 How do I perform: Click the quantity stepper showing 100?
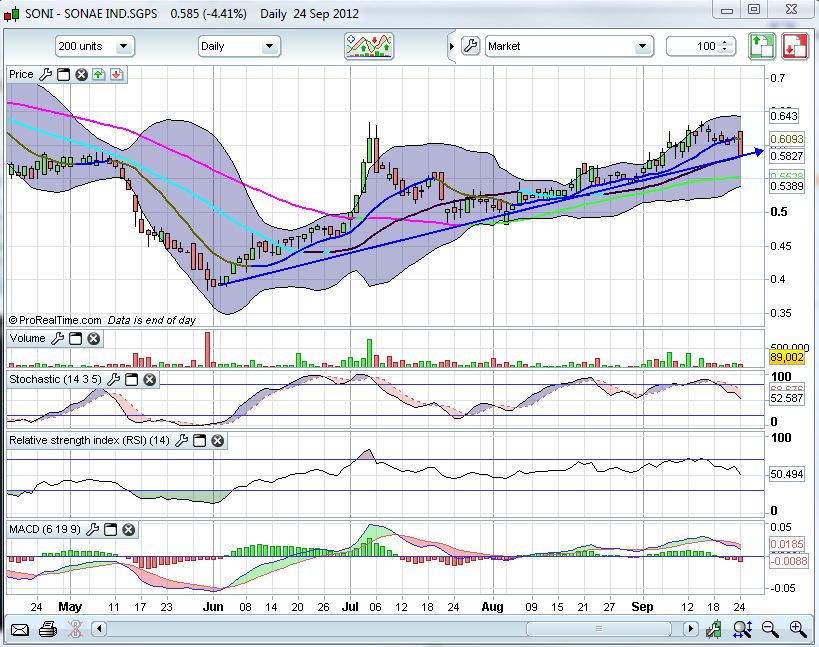(727, 46)
